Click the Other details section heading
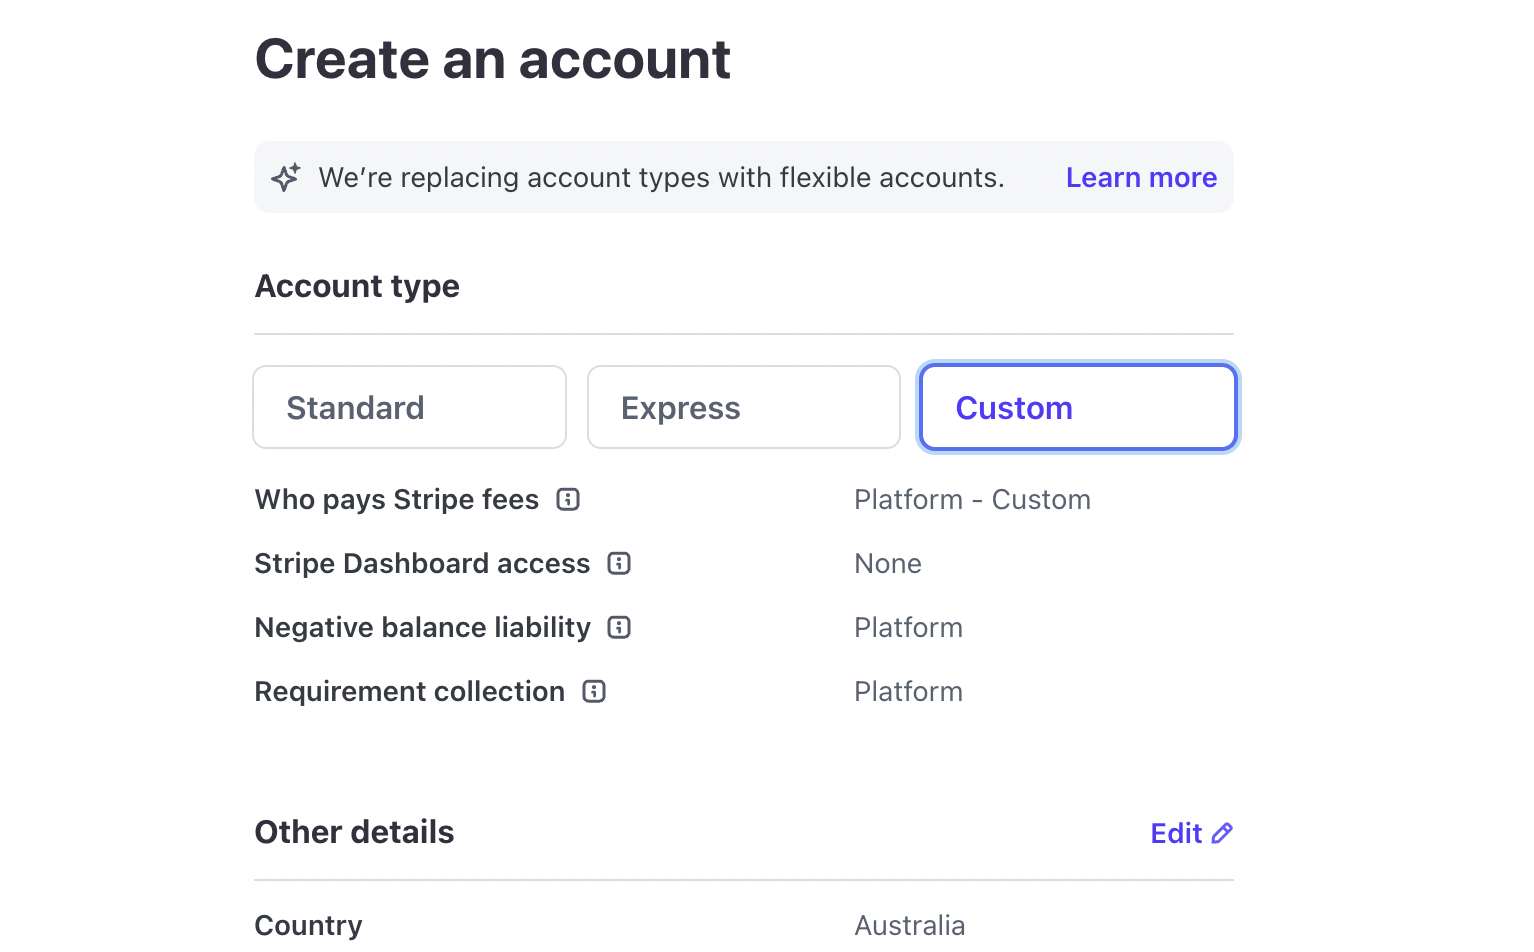 point(354,832)
